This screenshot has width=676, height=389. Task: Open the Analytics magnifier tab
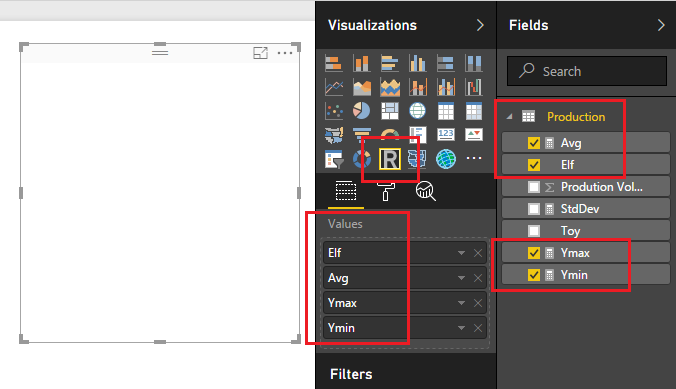(426, 191)
